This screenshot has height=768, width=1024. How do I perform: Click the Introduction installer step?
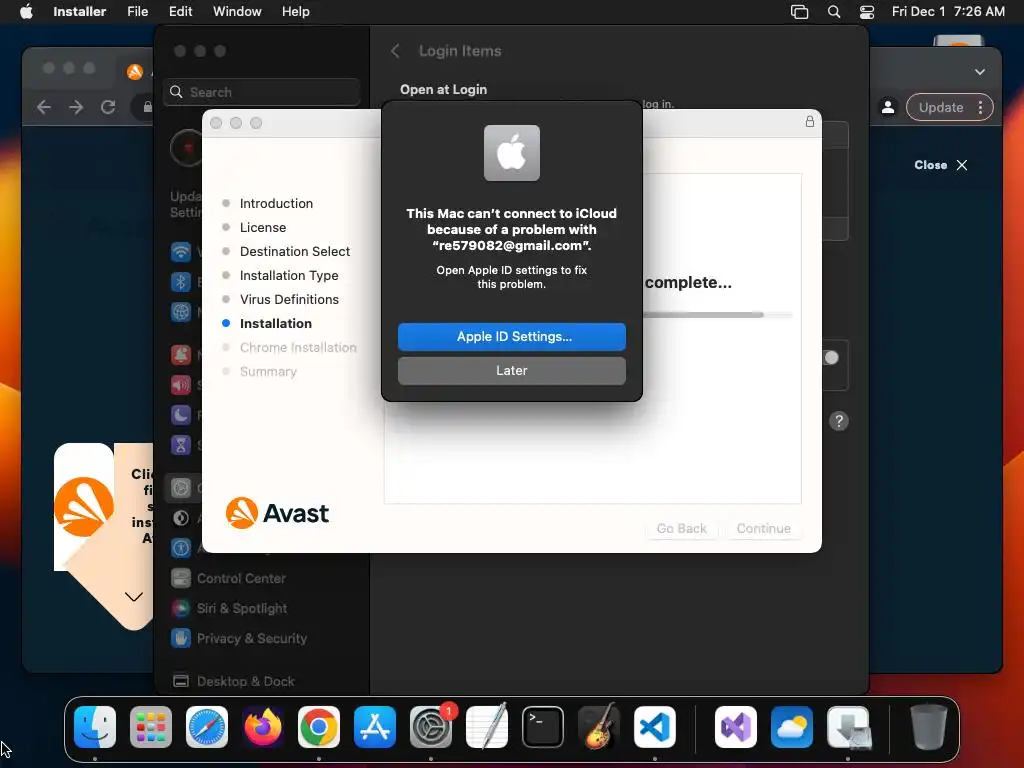pos(276,203)
